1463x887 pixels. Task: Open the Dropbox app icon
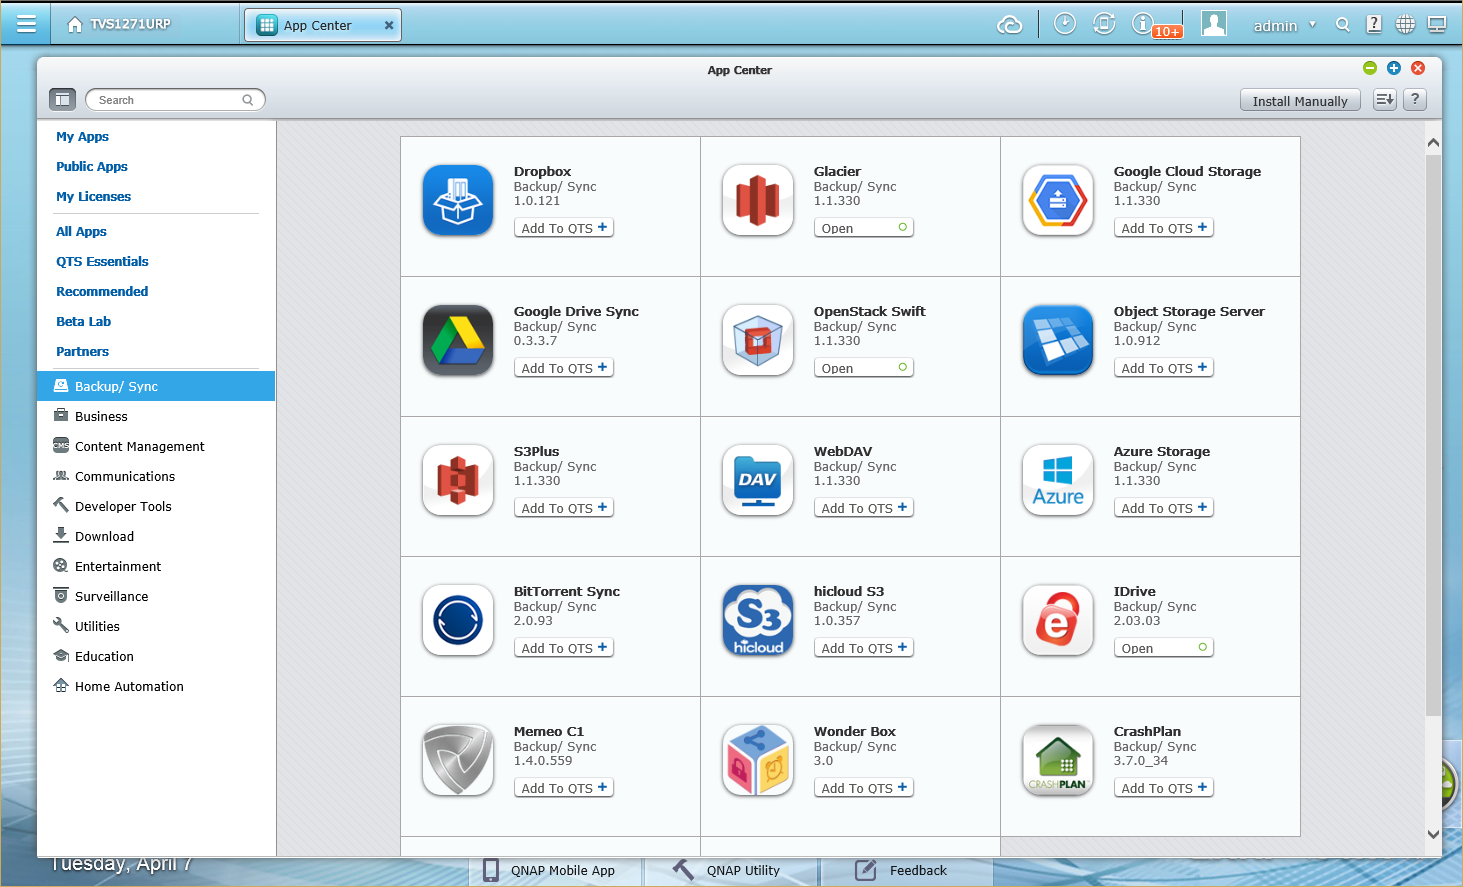[x=458, y=200]
